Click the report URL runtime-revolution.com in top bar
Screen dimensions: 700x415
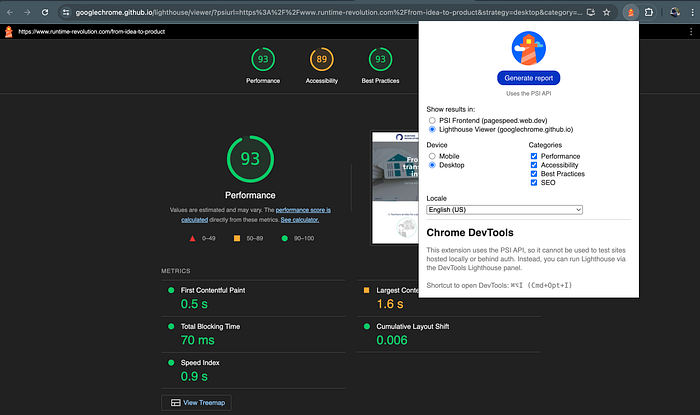click(92, 32)
